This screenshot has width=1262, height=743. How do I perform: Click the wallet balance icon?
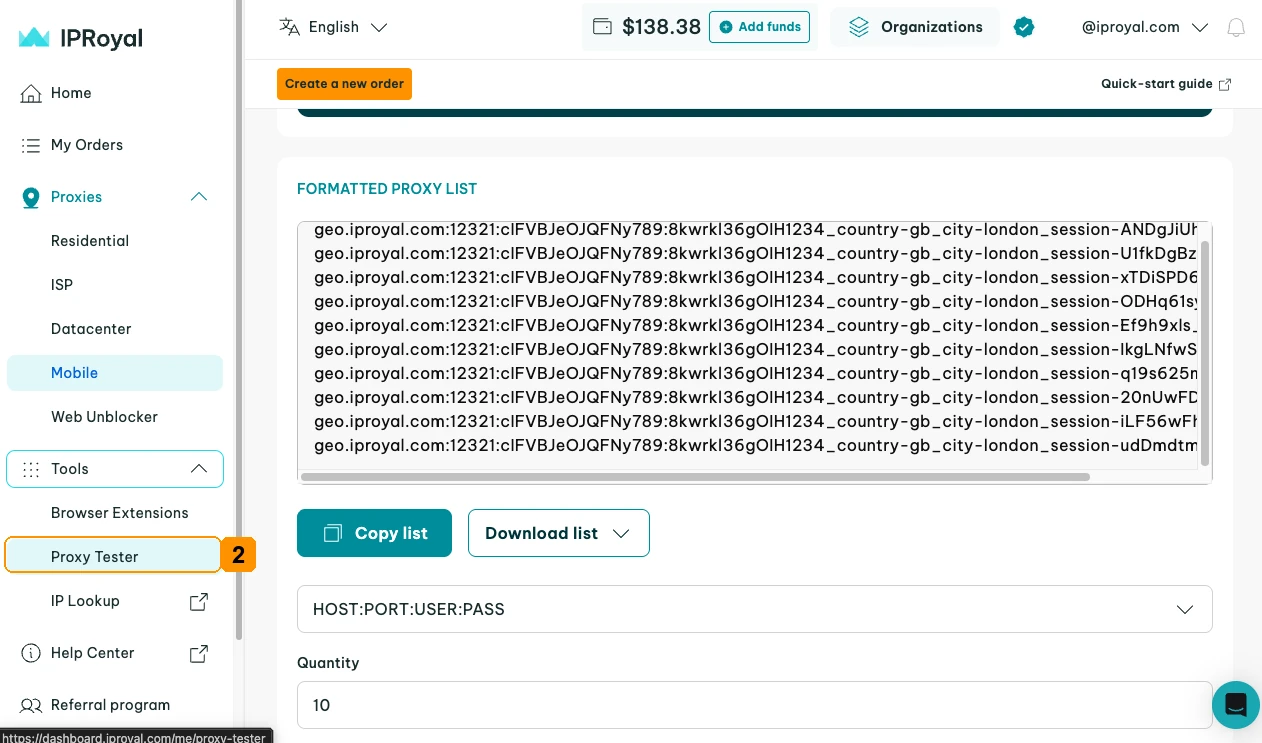click(x=602, y=27)
